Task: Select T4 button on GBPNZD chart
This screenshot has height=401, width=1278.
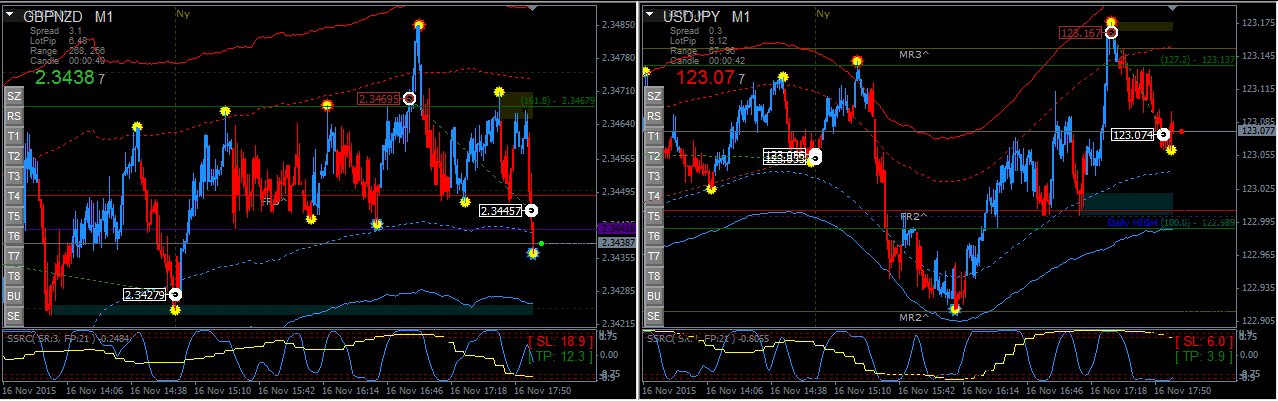Action: 14,196
